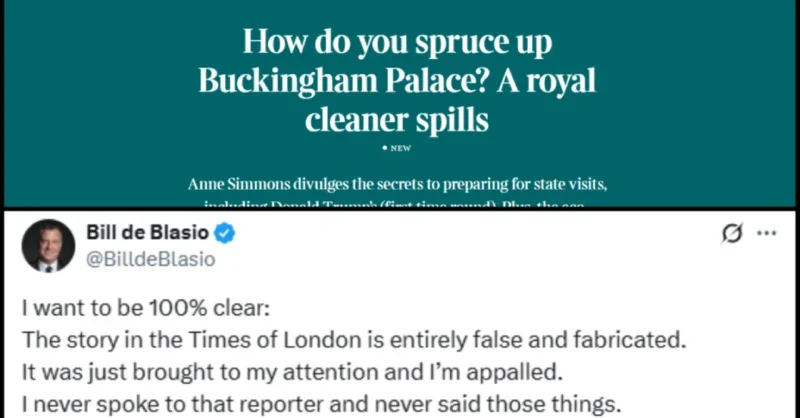
Task: Open the @BilldeBlasio handle link
Action: click(x=154, y=259)
